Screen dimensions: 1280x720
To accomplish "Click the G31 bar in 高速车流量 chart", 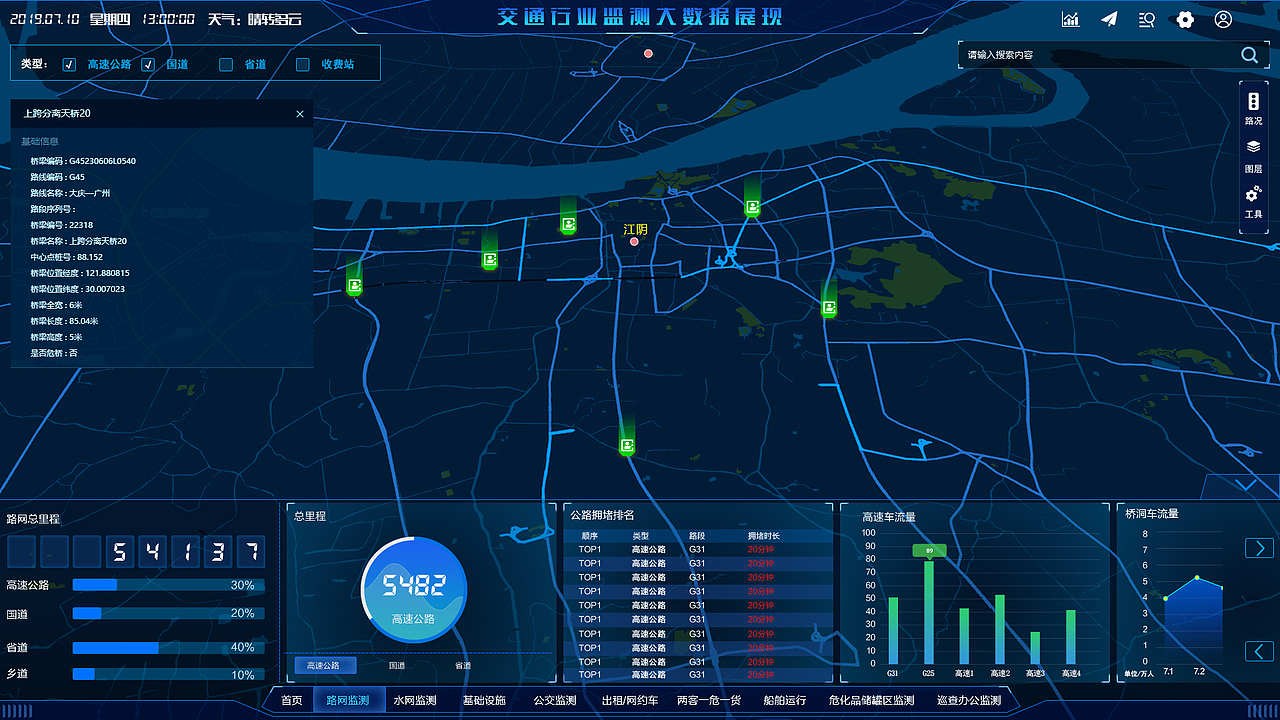I will pos(893,631).
